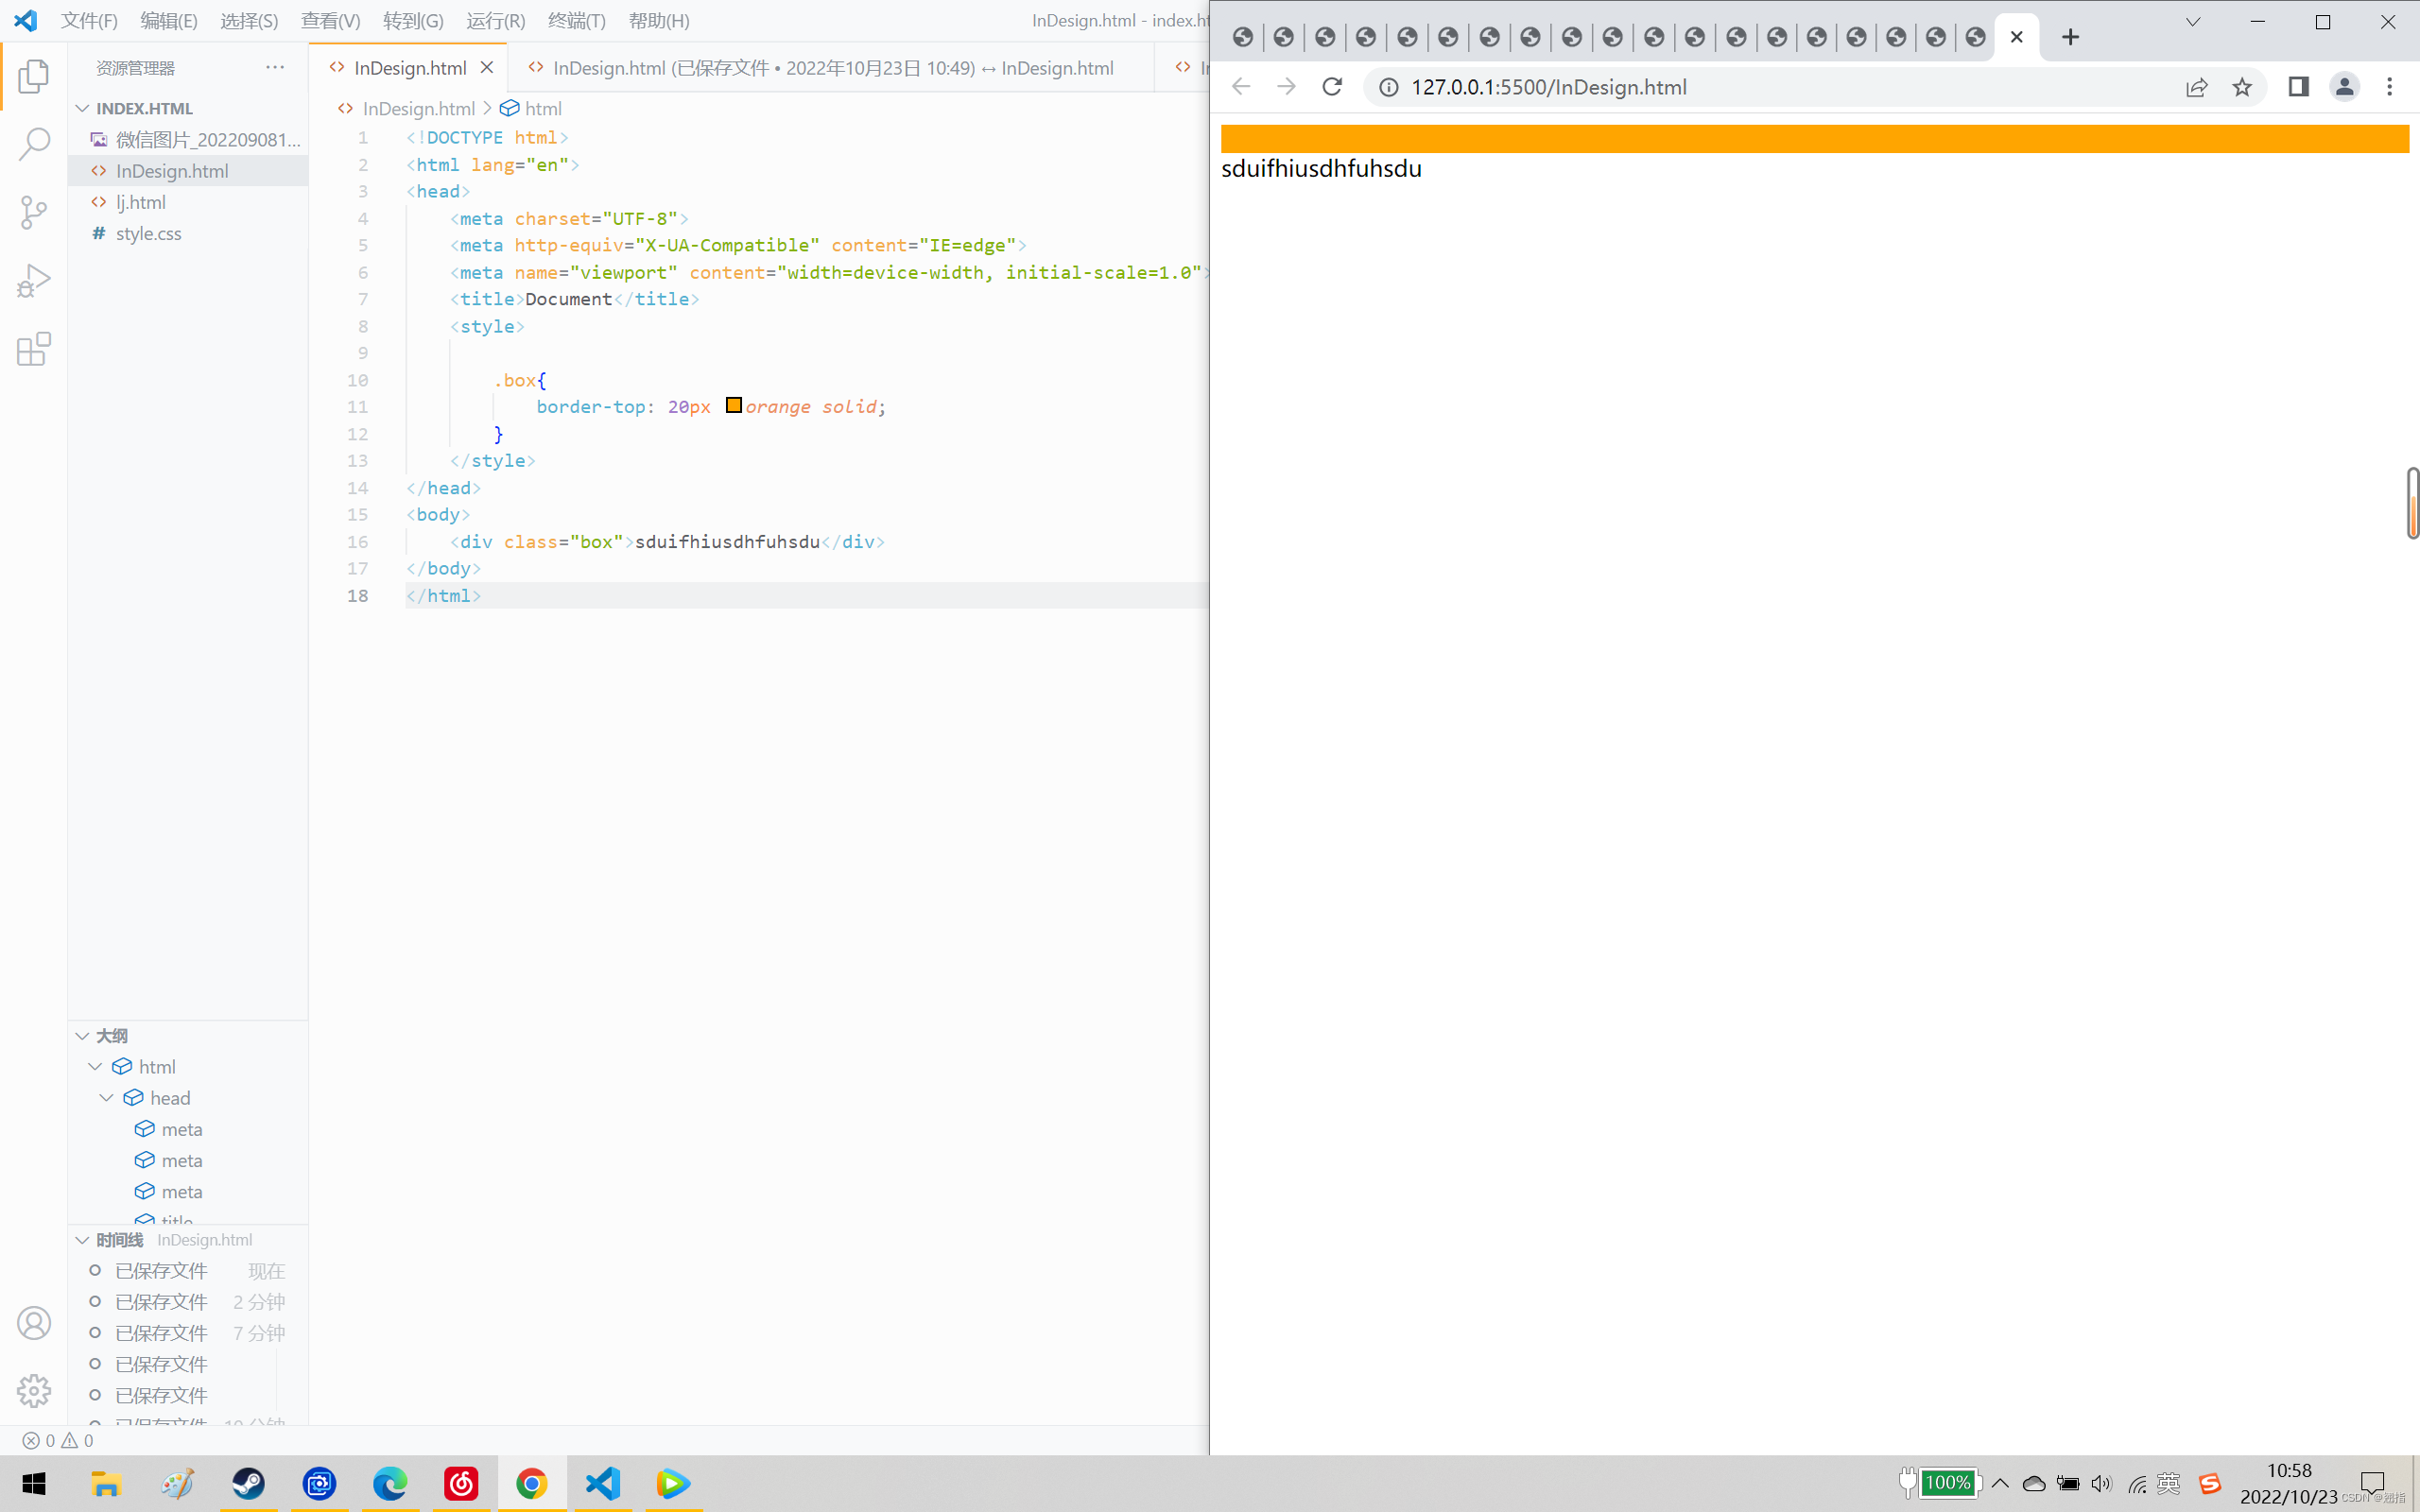Collapse the 时间线 timeline section

point(82,1239)
